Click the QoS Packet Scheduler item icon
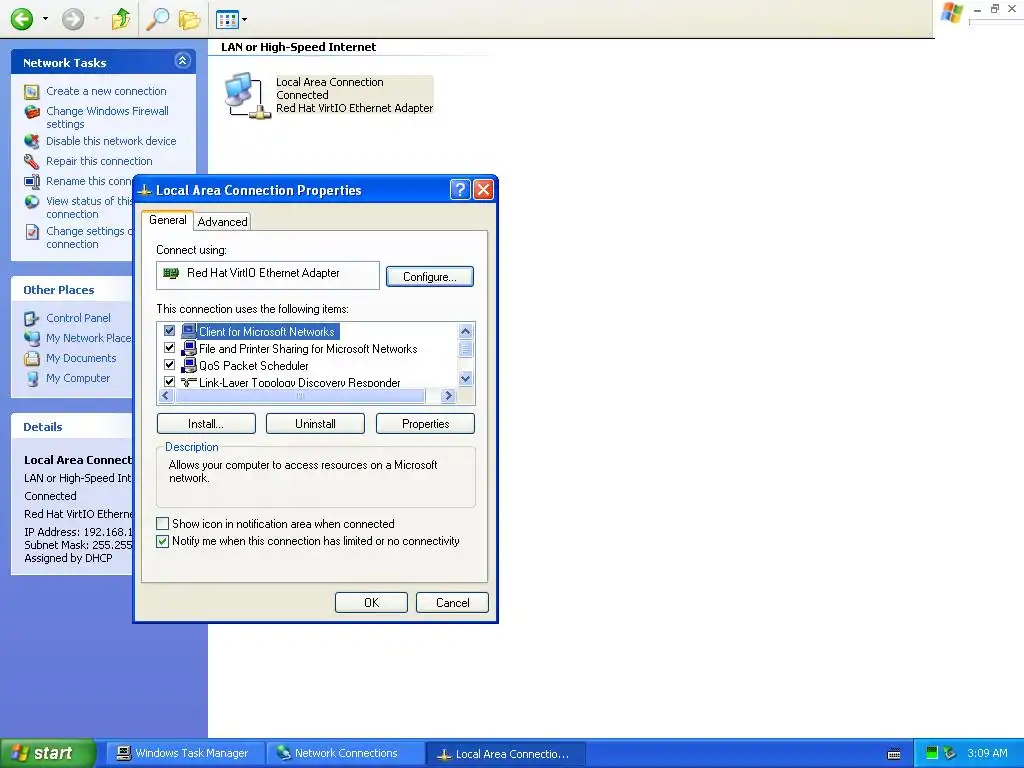 189,365
